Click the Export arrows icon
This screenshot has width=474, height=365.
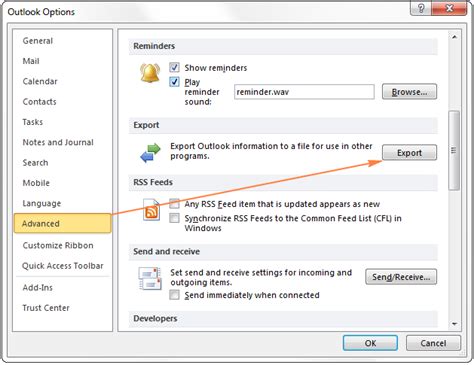150,153
